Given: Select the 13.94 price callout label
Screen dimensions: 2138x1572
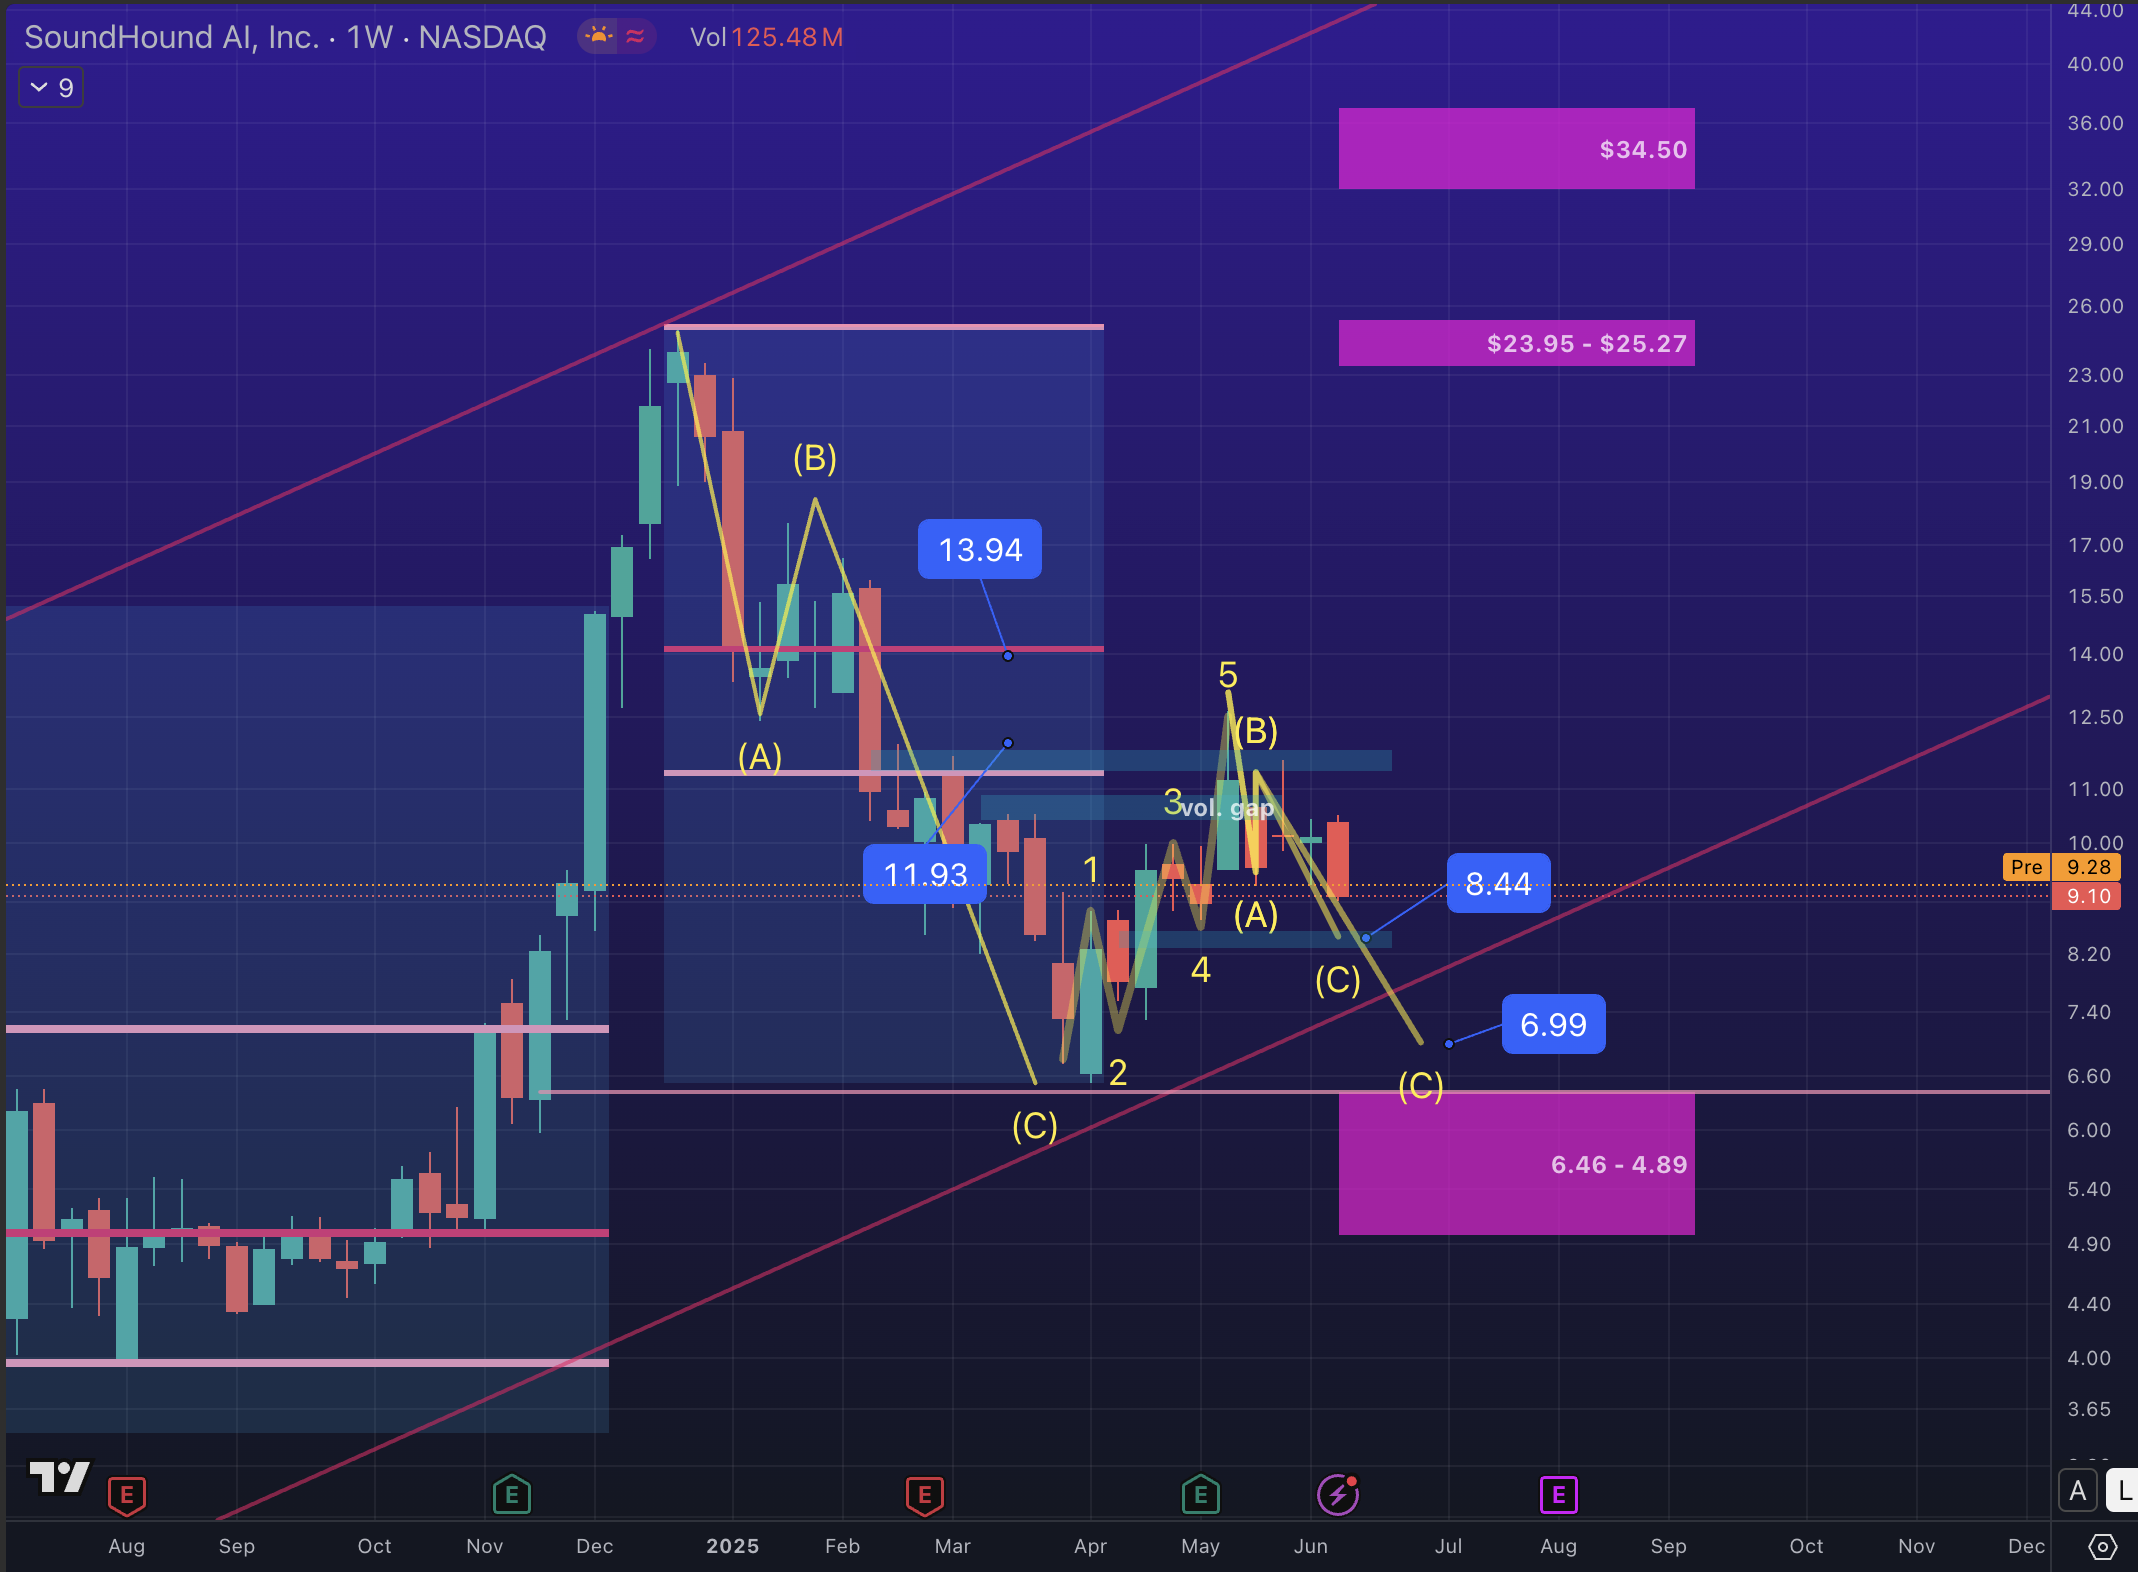Looking at the screenshot, I should 979,549.
